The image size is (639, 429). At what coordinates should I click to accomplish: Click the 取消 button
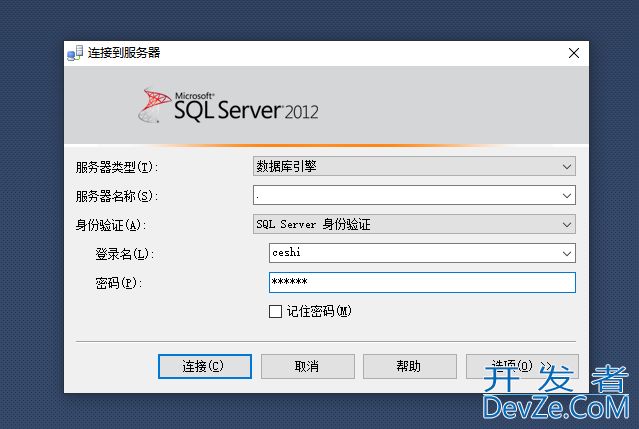(x=308, y=366)
